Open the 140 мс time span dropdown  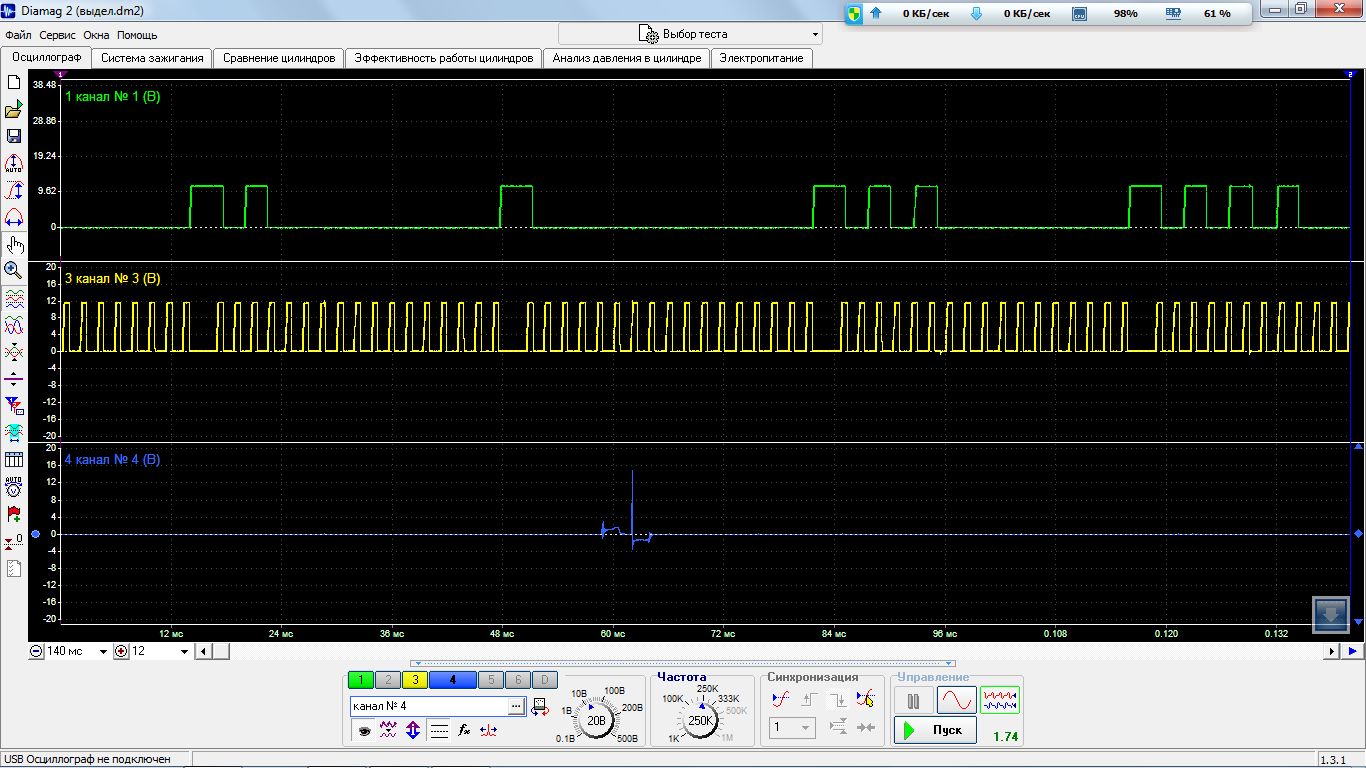pos(103,652)
